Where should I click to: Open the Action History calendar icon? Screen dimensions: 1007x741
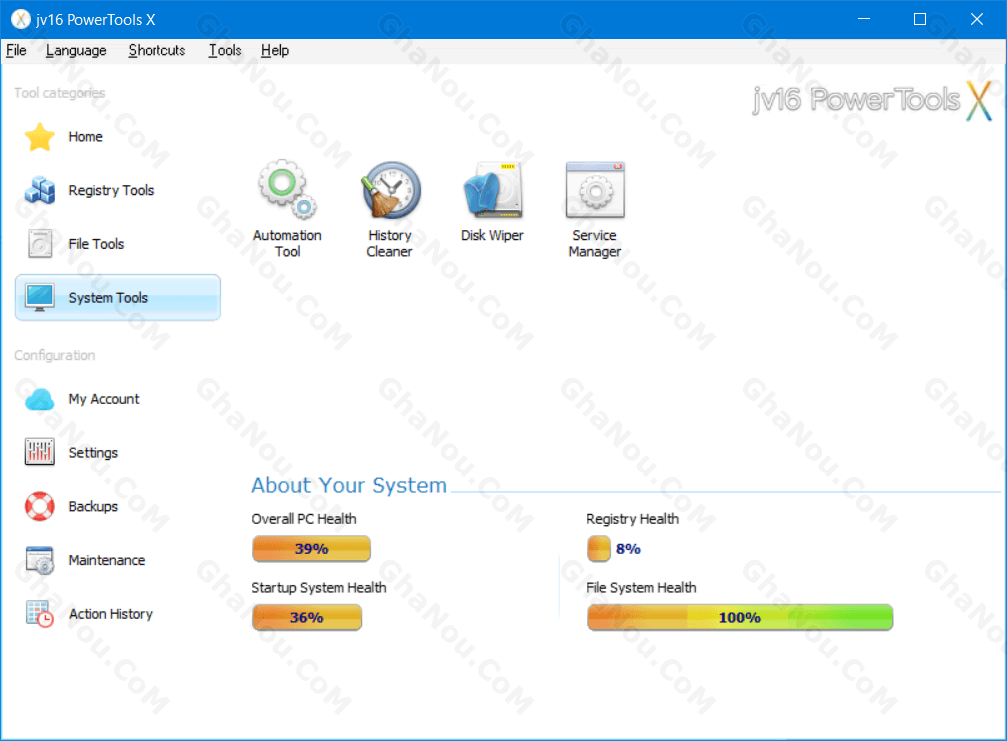click(40, 613)
